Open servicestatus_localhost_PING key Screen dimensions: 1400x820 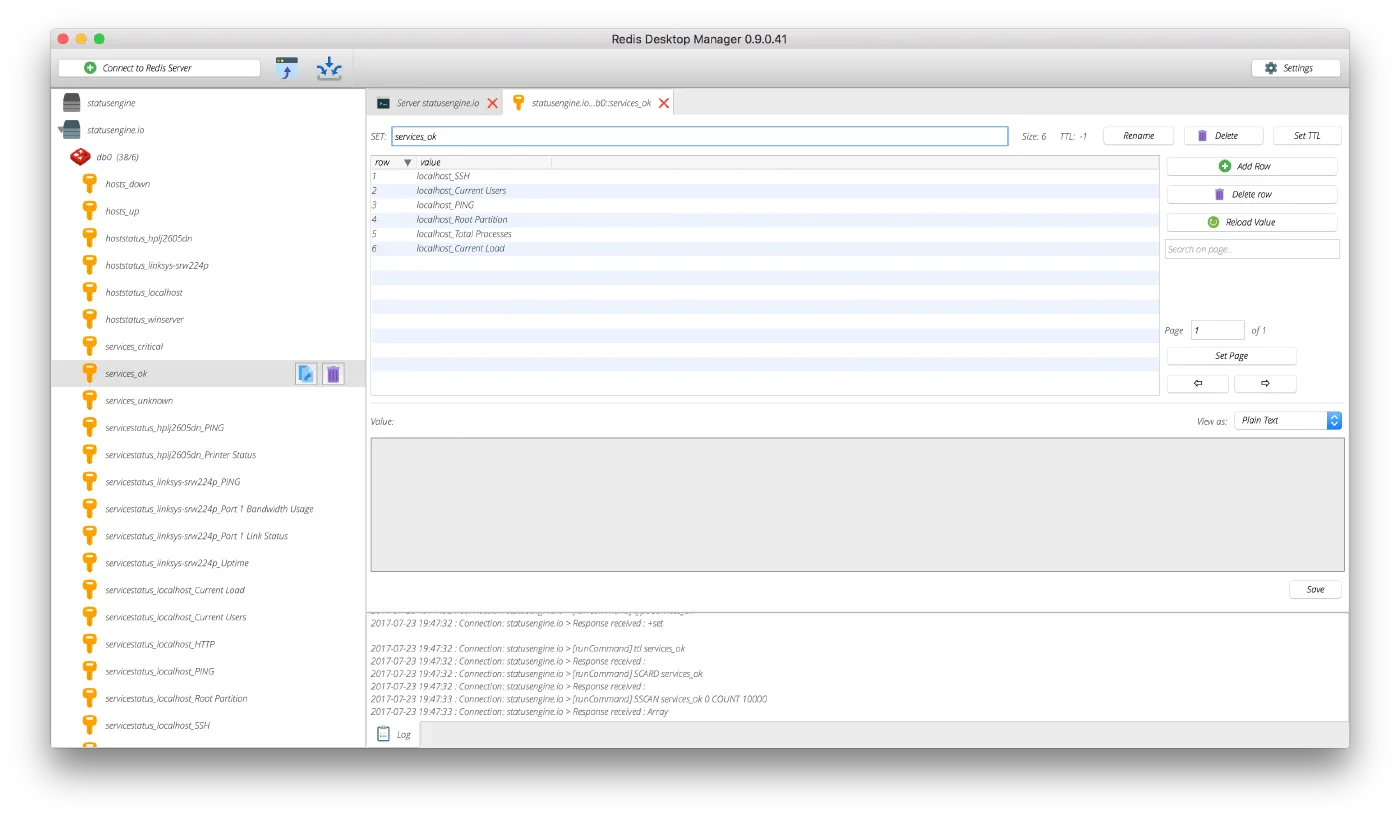(x=160, y=670)
